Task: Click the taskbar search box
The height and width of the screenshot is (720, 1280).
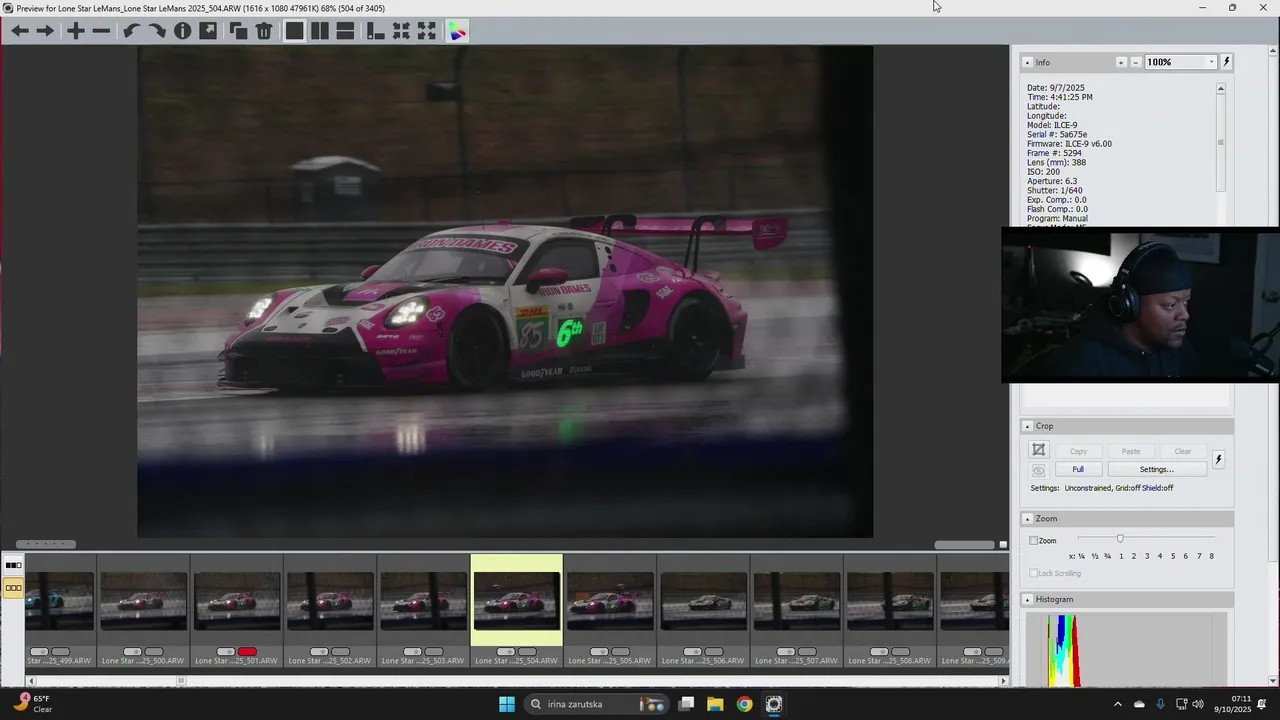Action: coord(596,704)
